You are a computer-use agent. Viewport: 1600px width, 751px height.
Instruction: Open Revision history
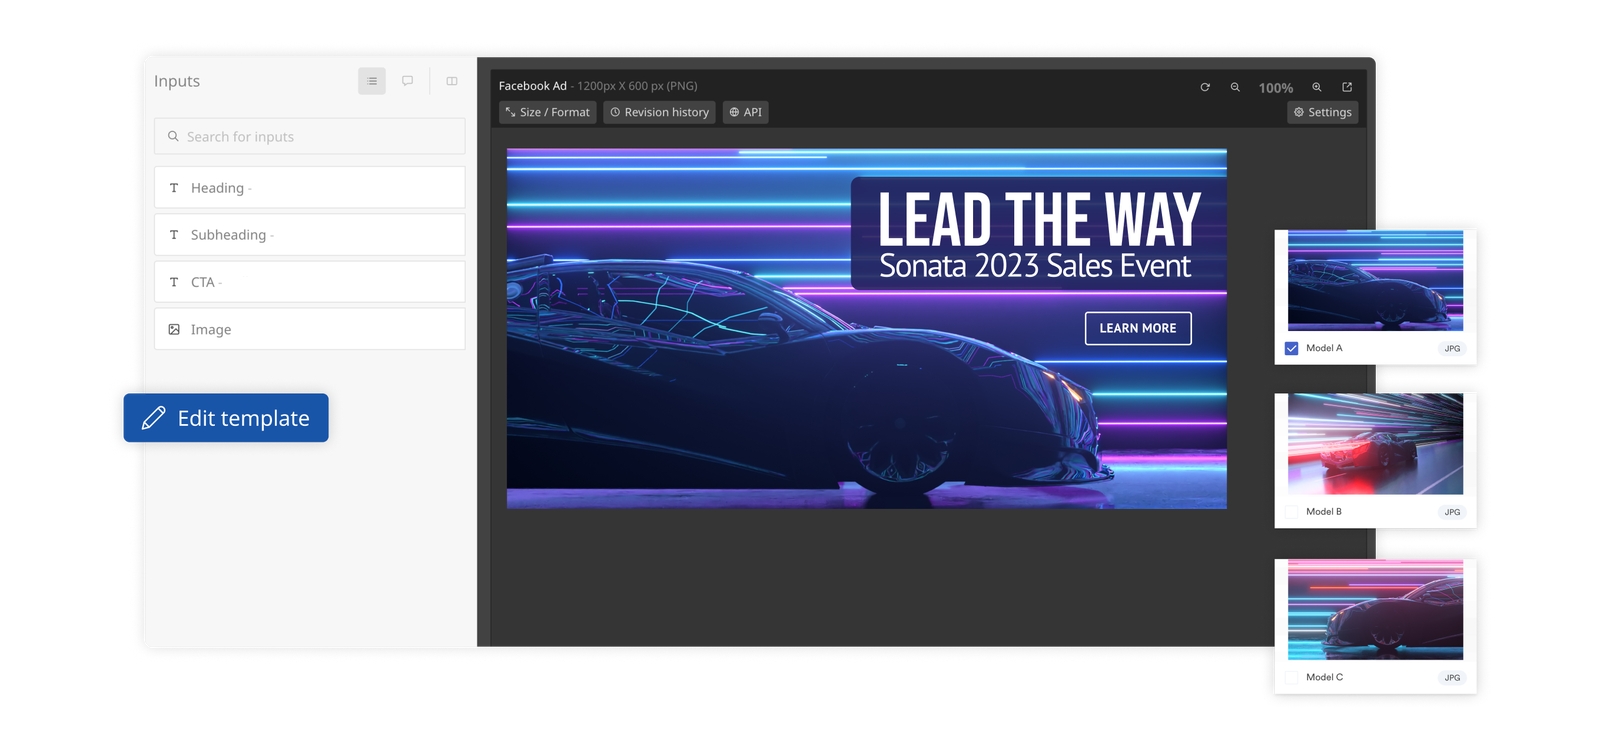(659, 112)
